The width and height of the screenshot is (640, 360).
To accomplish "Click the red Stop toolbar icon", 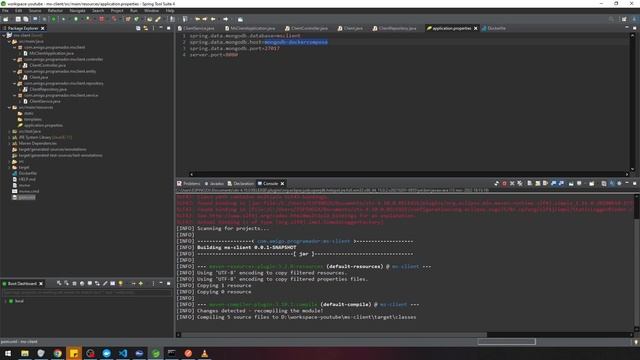I will pyautogui.click(x=102, y=19).
